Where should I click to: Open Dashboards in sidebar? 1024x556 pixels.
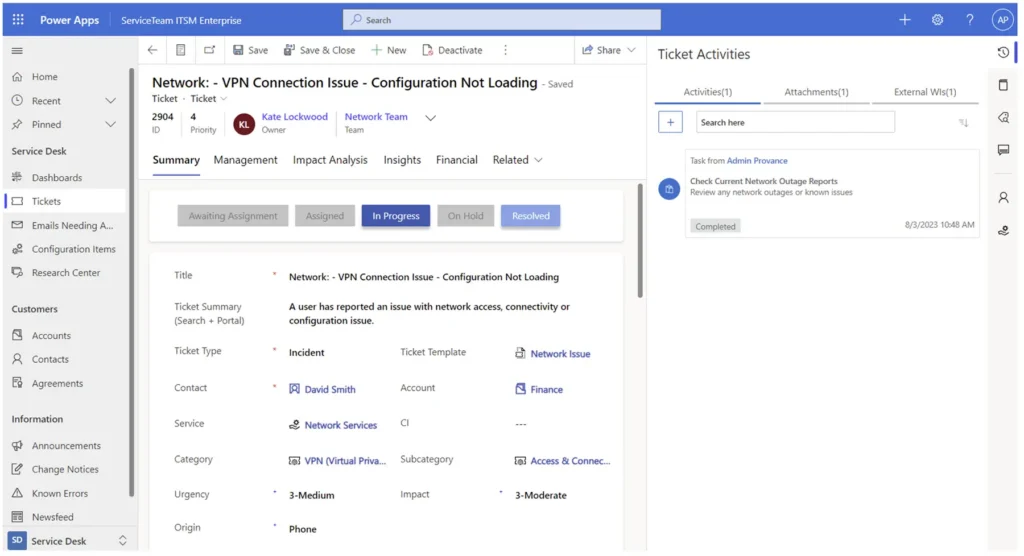[57, 177]
